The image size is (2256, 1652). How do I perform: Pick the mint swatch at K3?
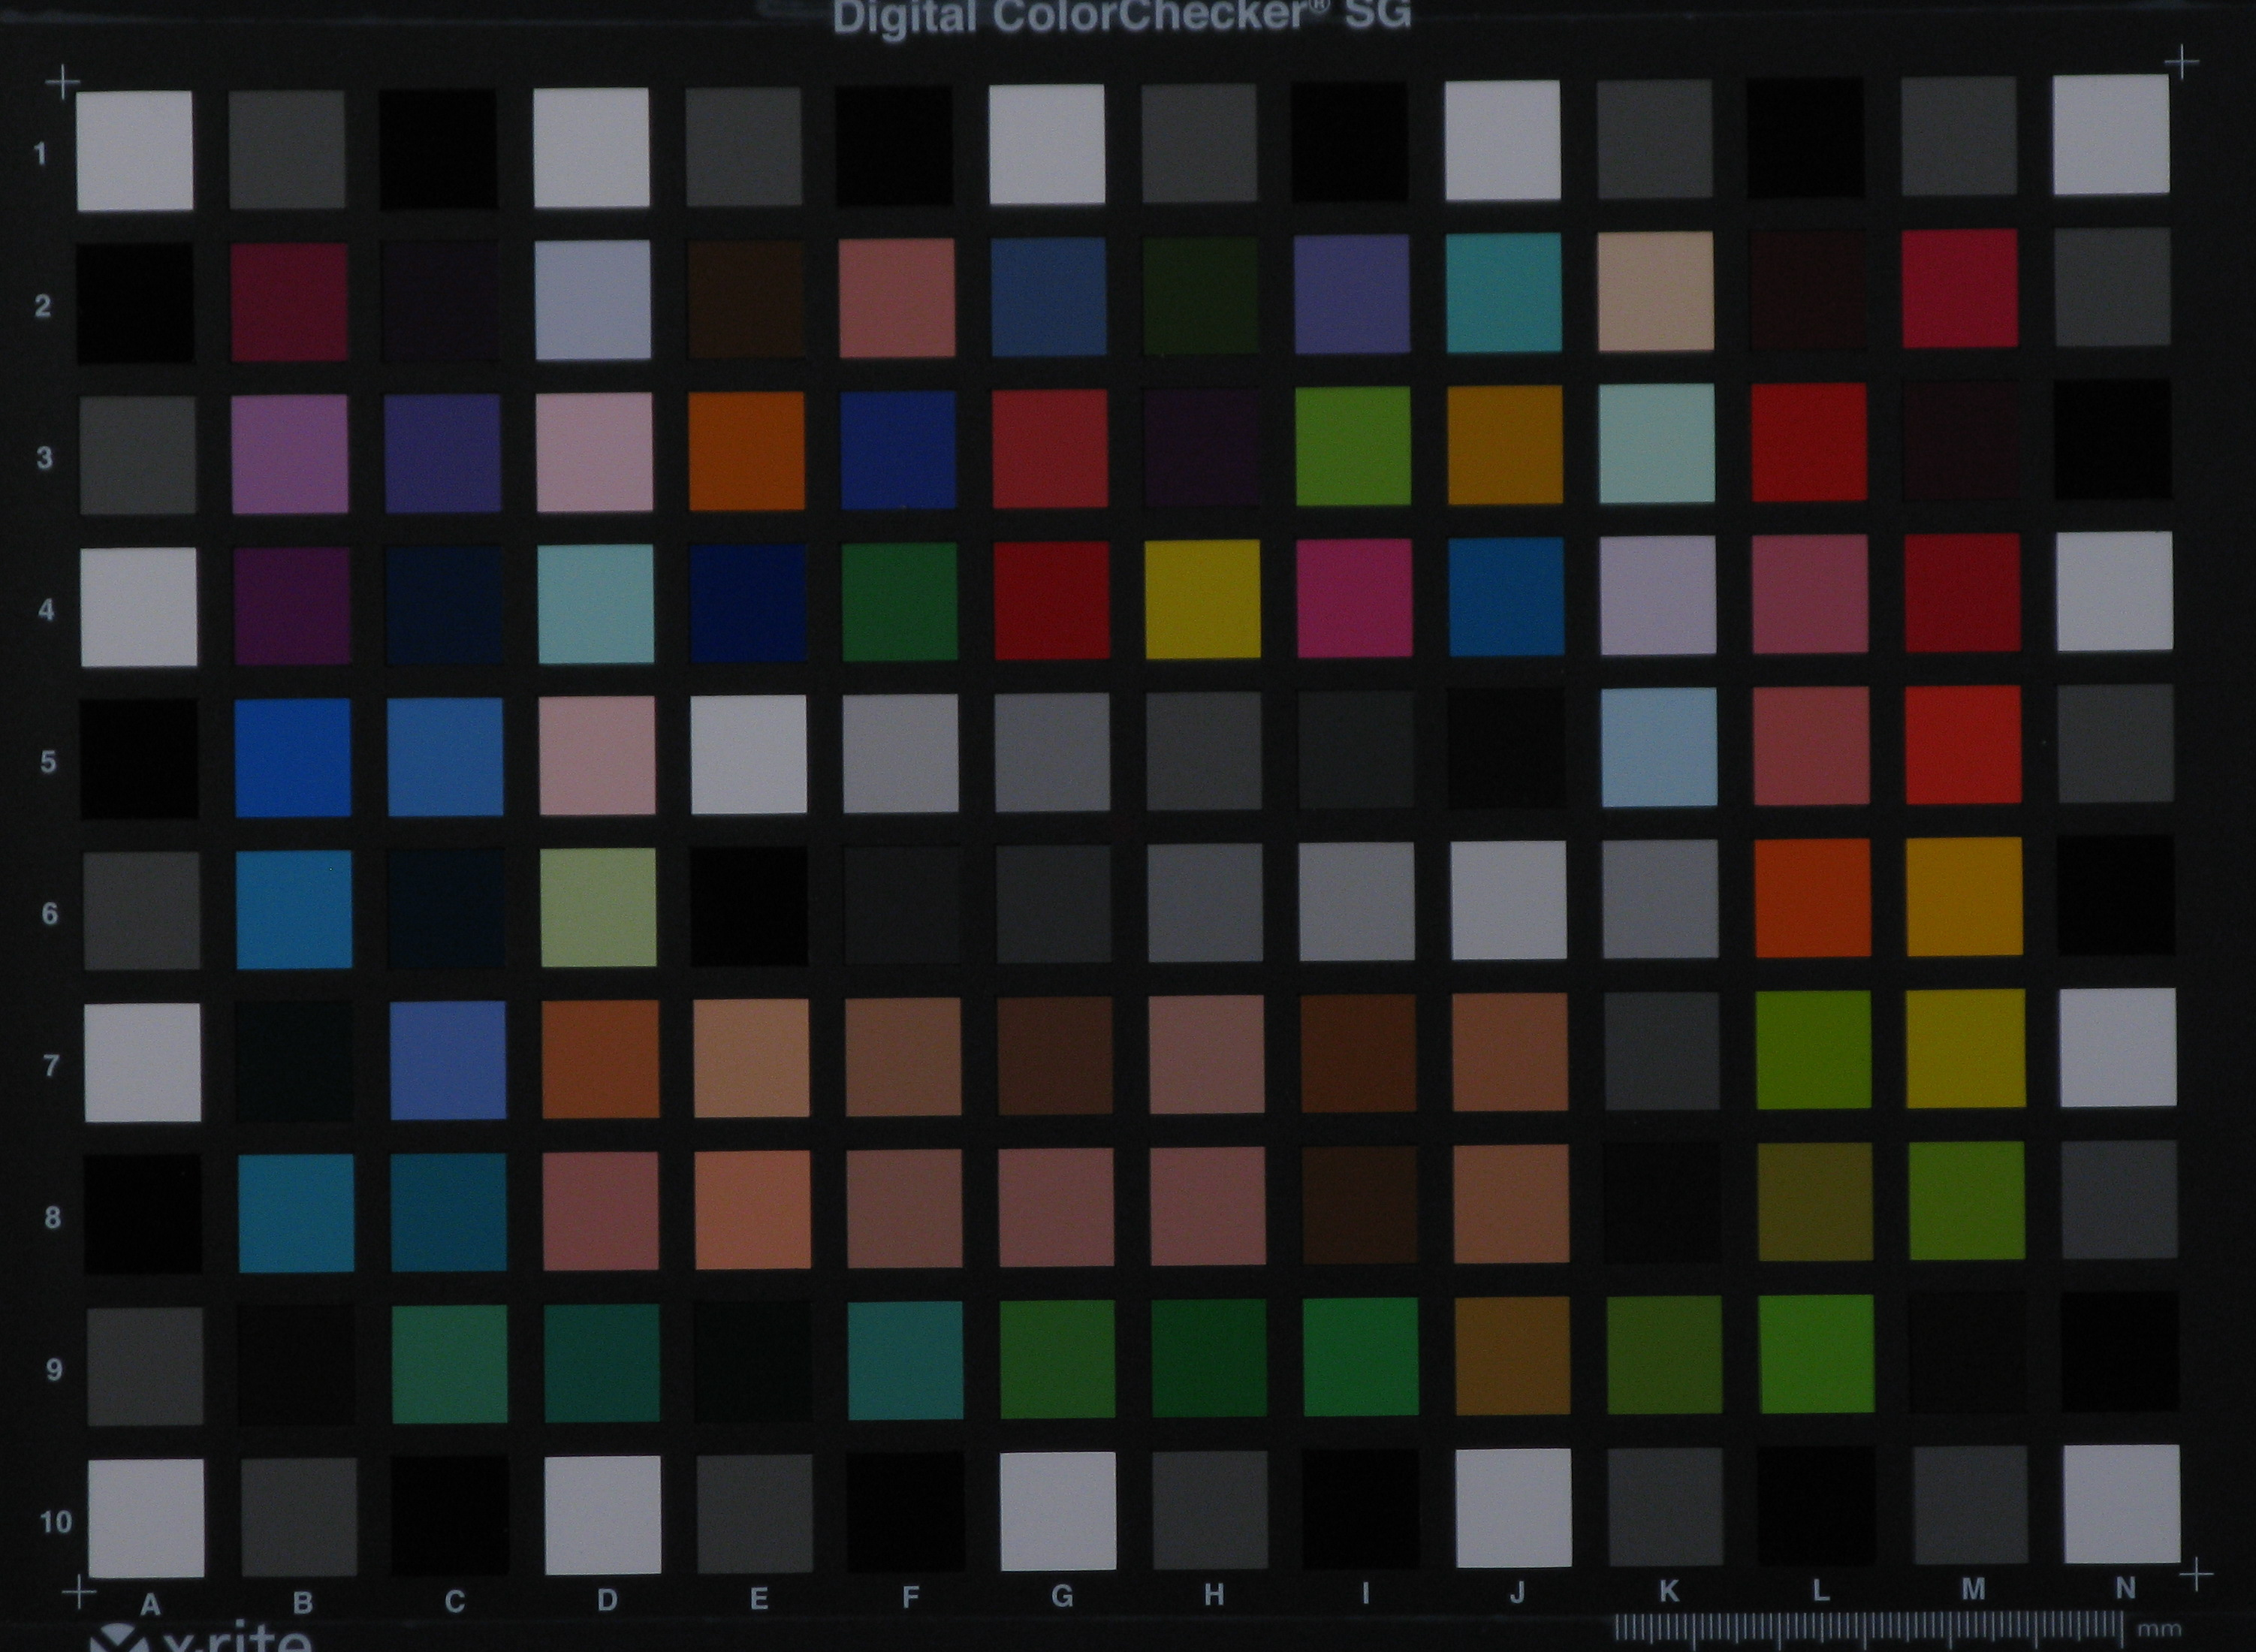[x=1656, y=444]
